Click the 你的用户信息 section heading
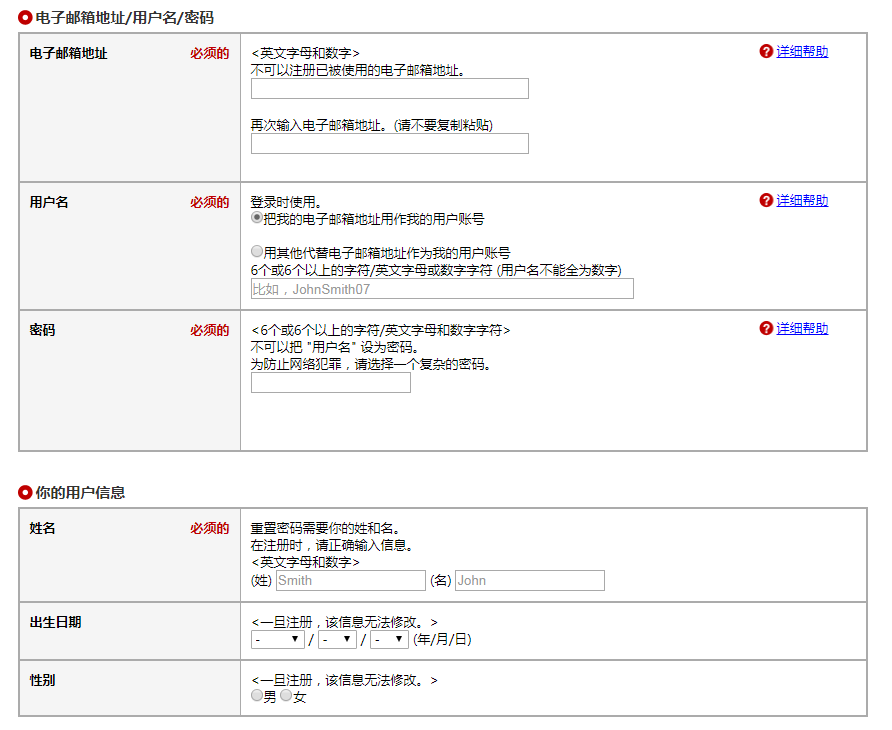This screenshot has height=730, width=892. pyautogui.click(x=80, y=493)
